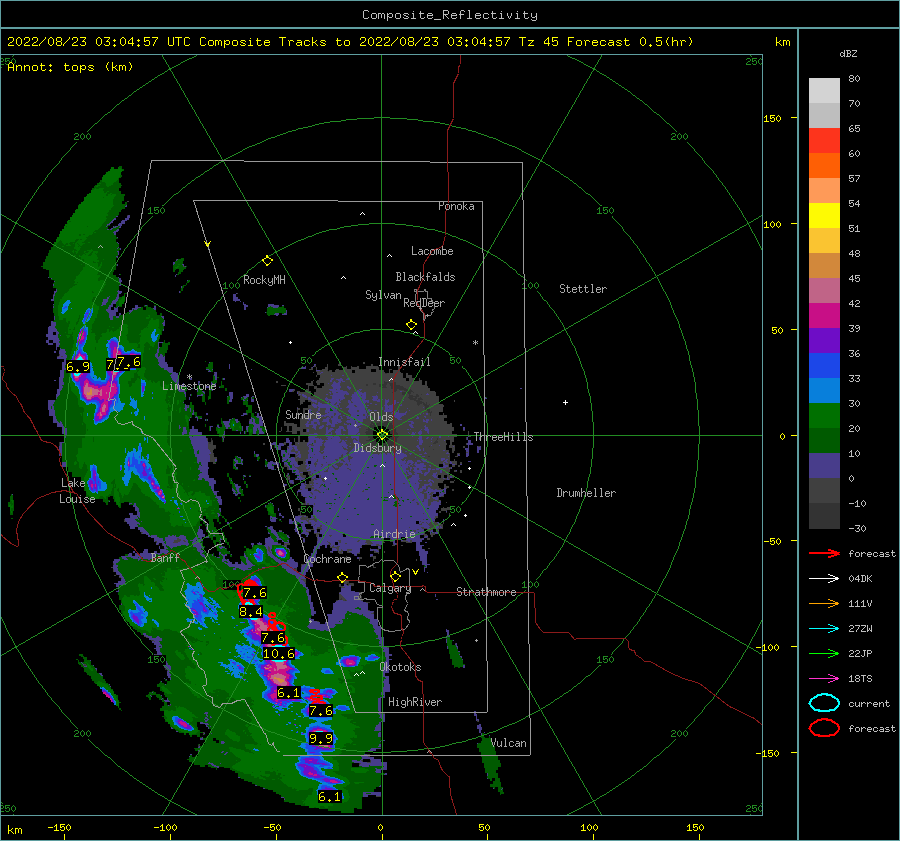Click the Limestone label
Viewport: 900px width, 841px height.
pos(189,386)
